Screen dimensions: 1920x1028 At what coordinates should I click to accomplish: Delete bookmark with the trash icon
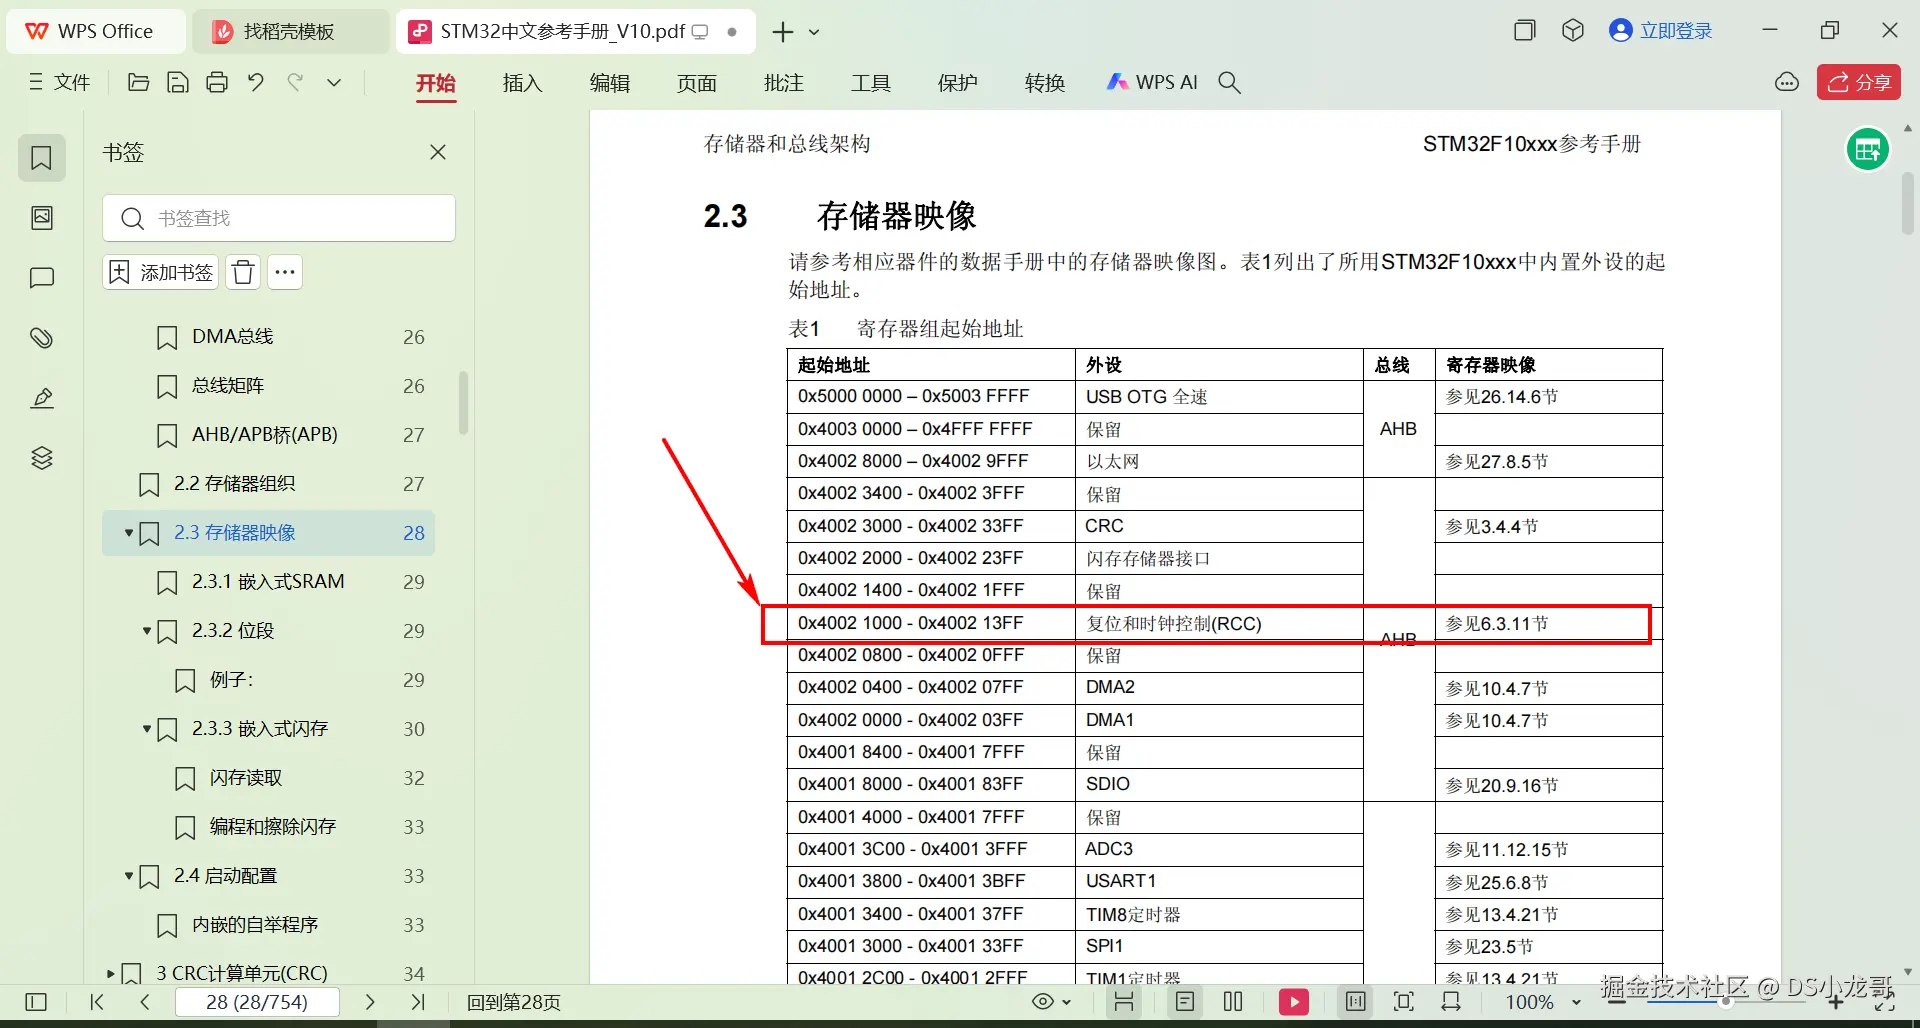(243, 272)
